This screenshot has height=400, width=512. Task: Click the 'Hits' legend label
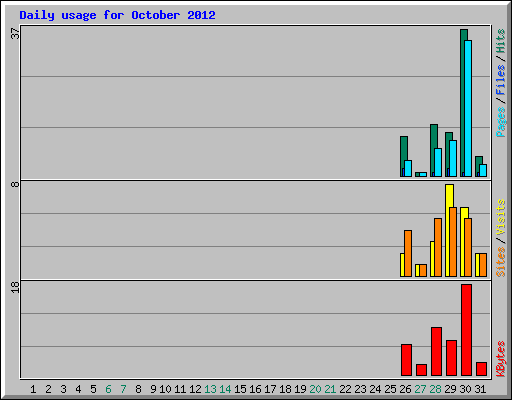(500, 41)
